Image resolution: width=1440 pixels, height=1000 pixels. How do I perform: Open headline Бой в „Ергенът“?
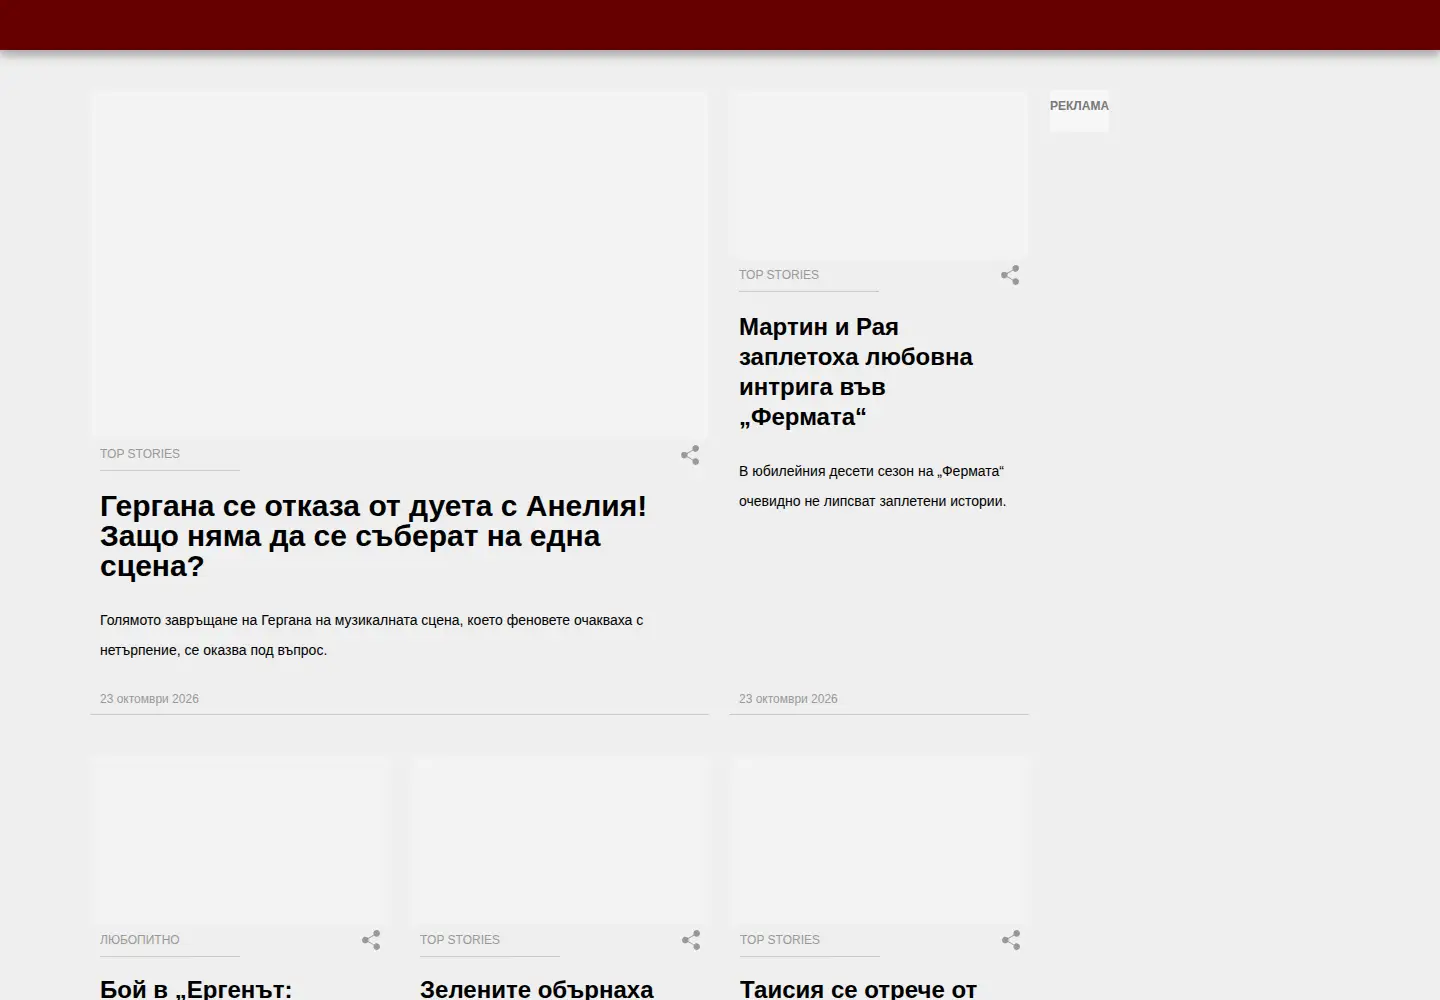coord(196,989)
